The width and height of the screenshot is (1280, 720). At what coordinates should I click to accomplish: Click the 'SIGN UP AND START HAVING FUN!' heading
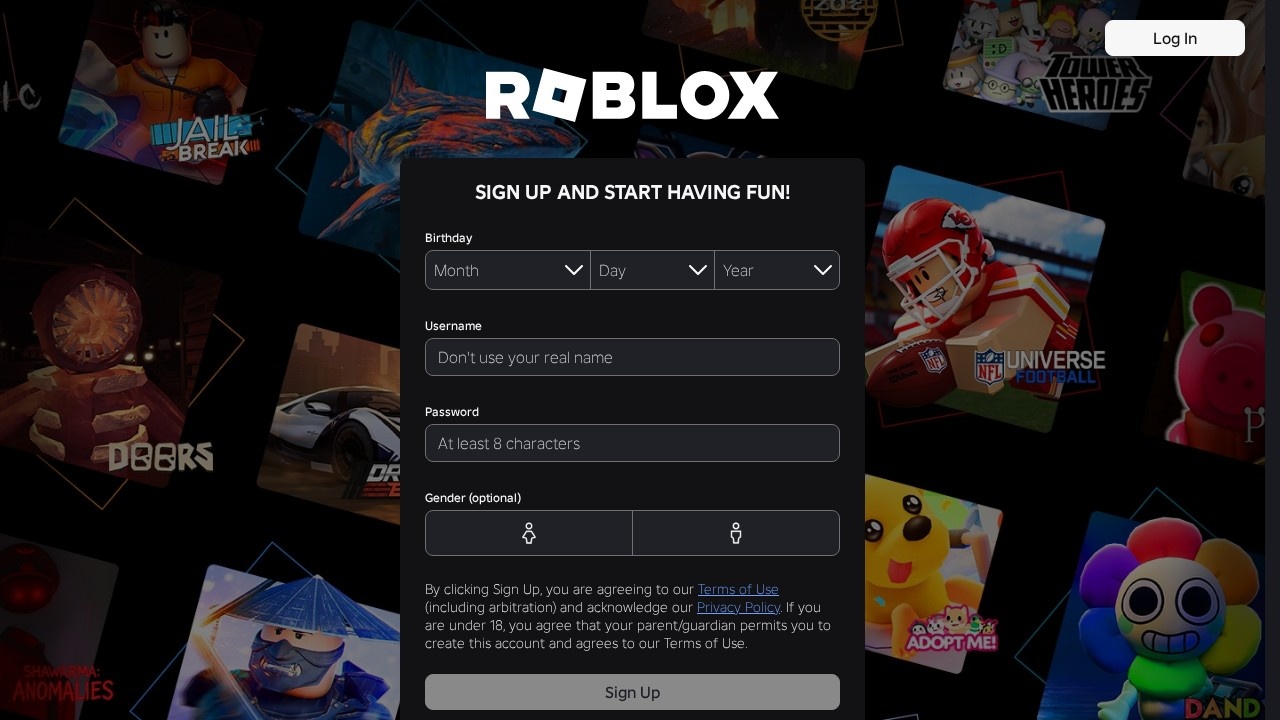[632, 192]
